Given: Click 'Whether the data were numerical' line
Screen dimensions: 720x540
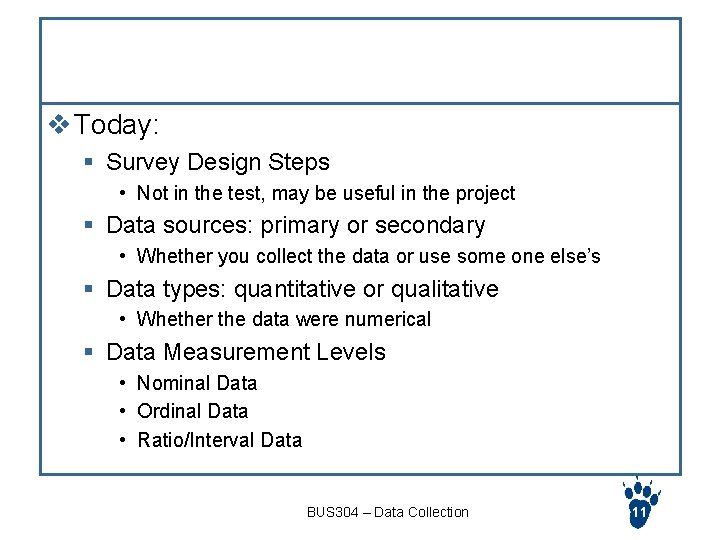Looking at the screenshot, I should [x=284, y=319].
